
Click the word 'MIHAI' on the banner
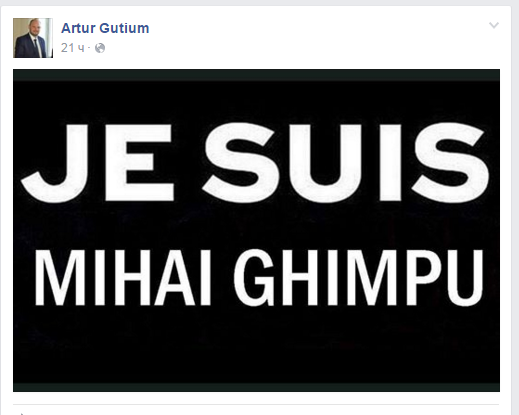pyautogui.click(x=123, y=278)
